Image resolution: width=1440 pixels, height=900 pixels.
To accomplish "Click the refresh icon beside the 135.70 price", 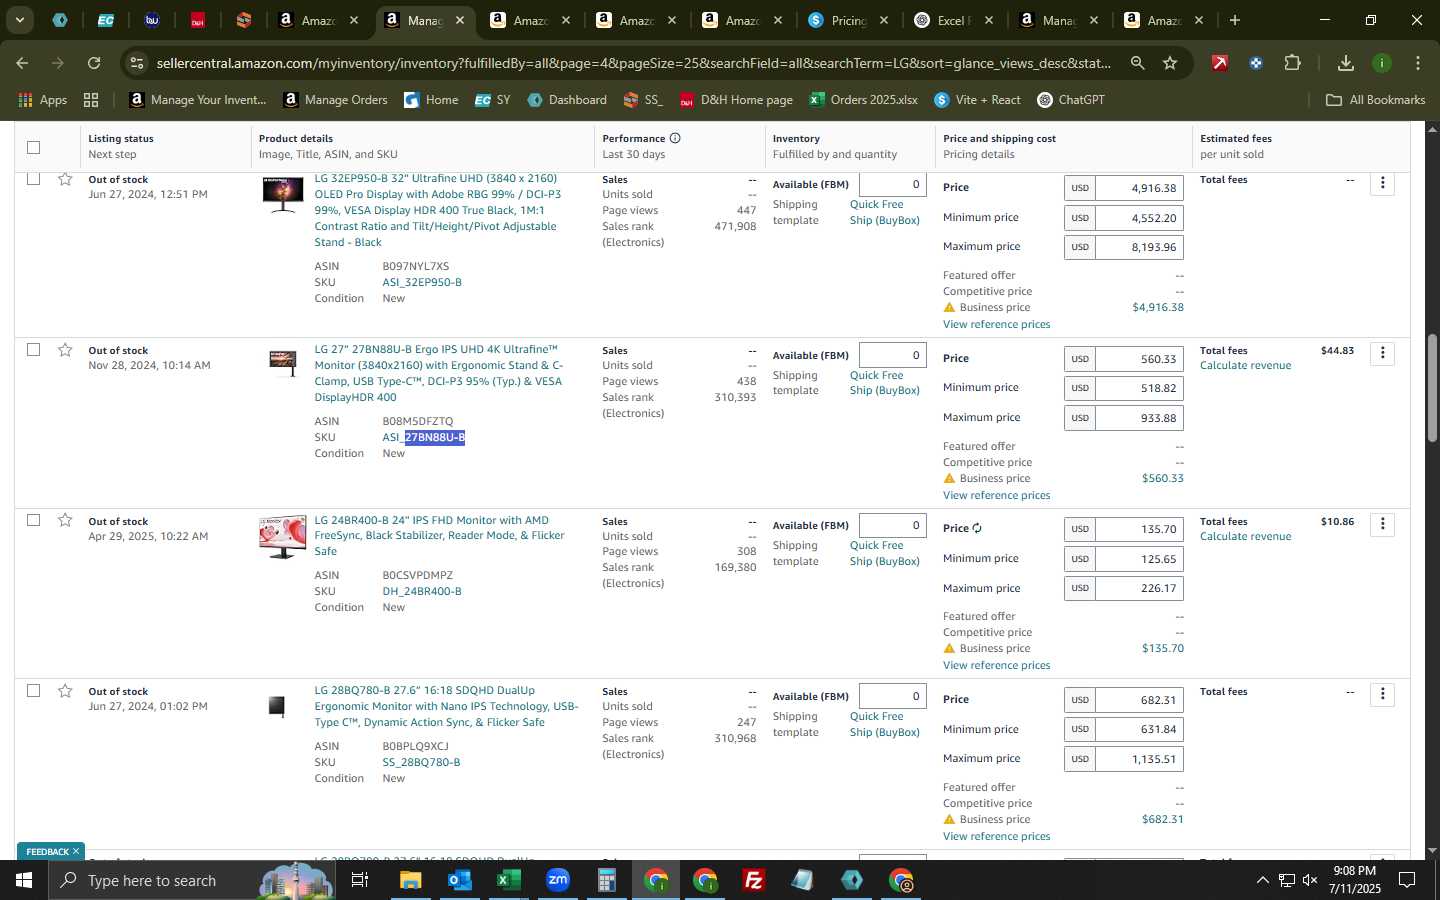I will pos(977,528).
